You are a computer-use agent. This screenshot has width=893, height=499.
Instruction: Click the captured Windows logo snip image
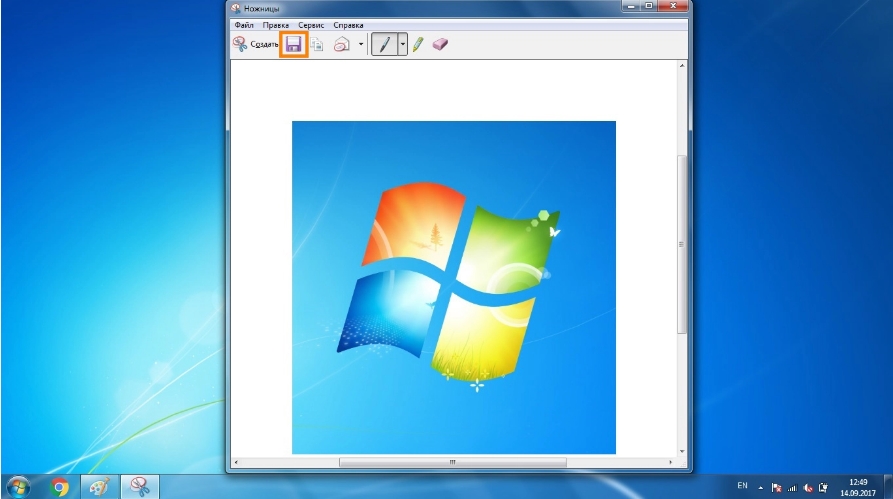(x=454, y=287)
